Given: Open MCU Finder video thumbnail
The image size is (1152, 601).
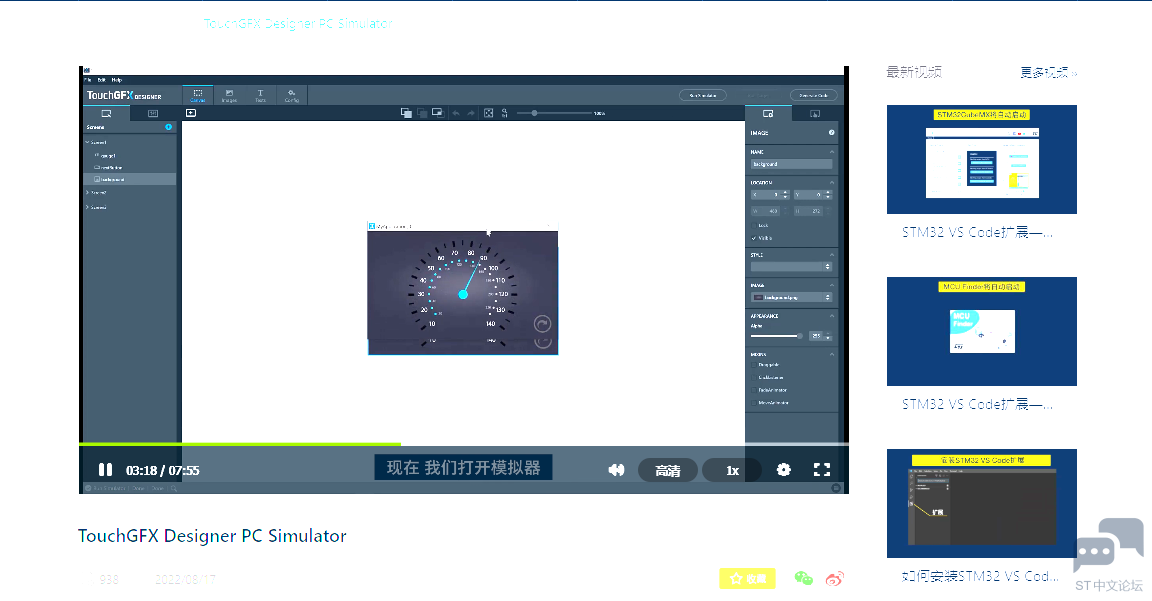Looking at the screenshot, I should [982, 331].
